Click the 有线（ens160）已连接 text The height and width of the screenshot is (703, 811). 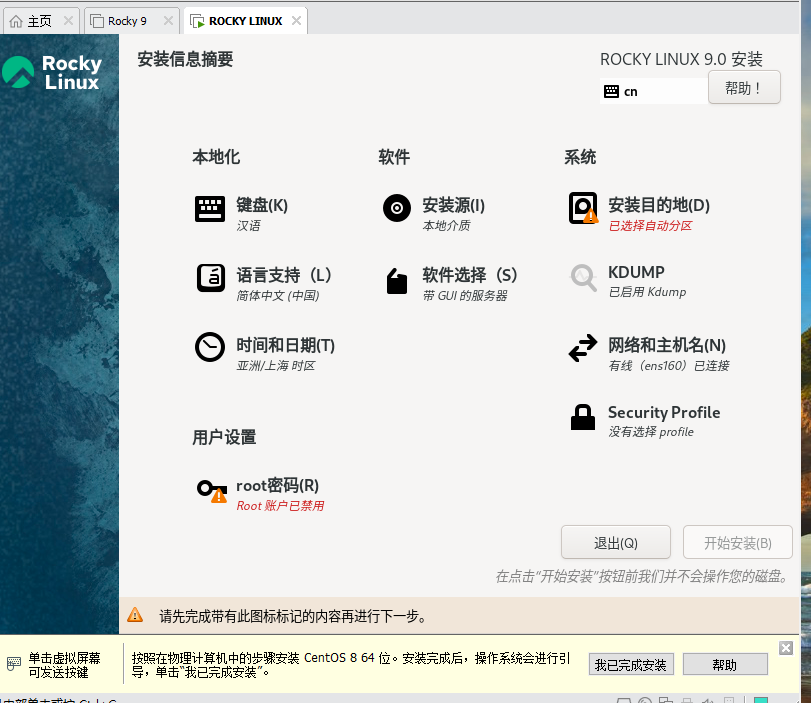tap(669, 366)
